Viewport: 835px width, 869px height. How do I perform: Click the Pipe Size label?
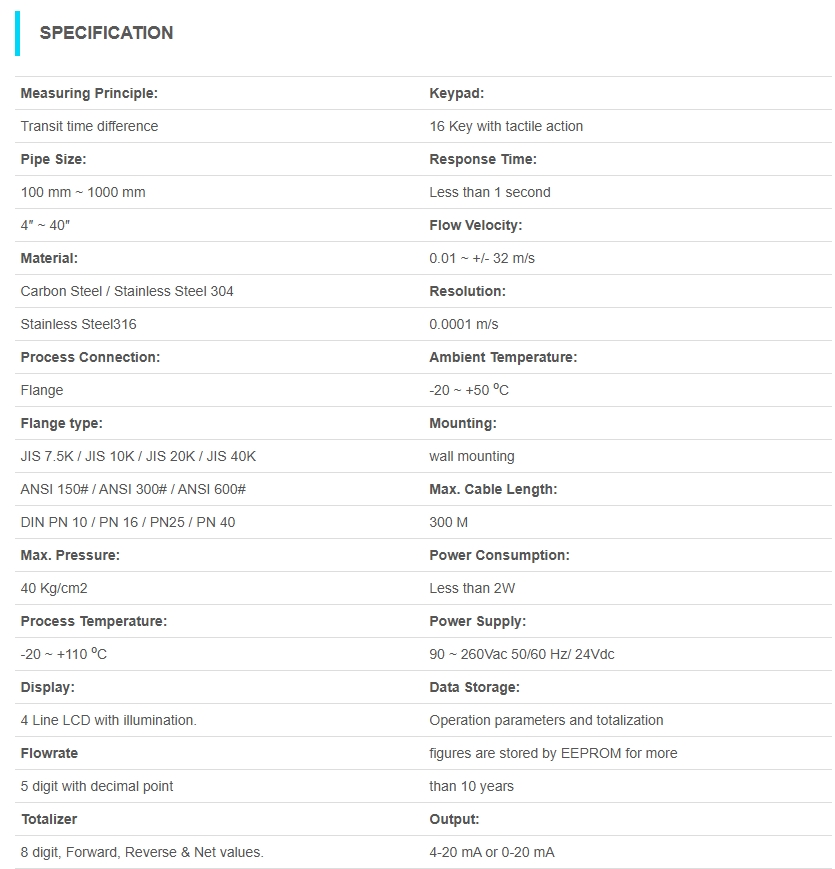(x=53, y=159)
